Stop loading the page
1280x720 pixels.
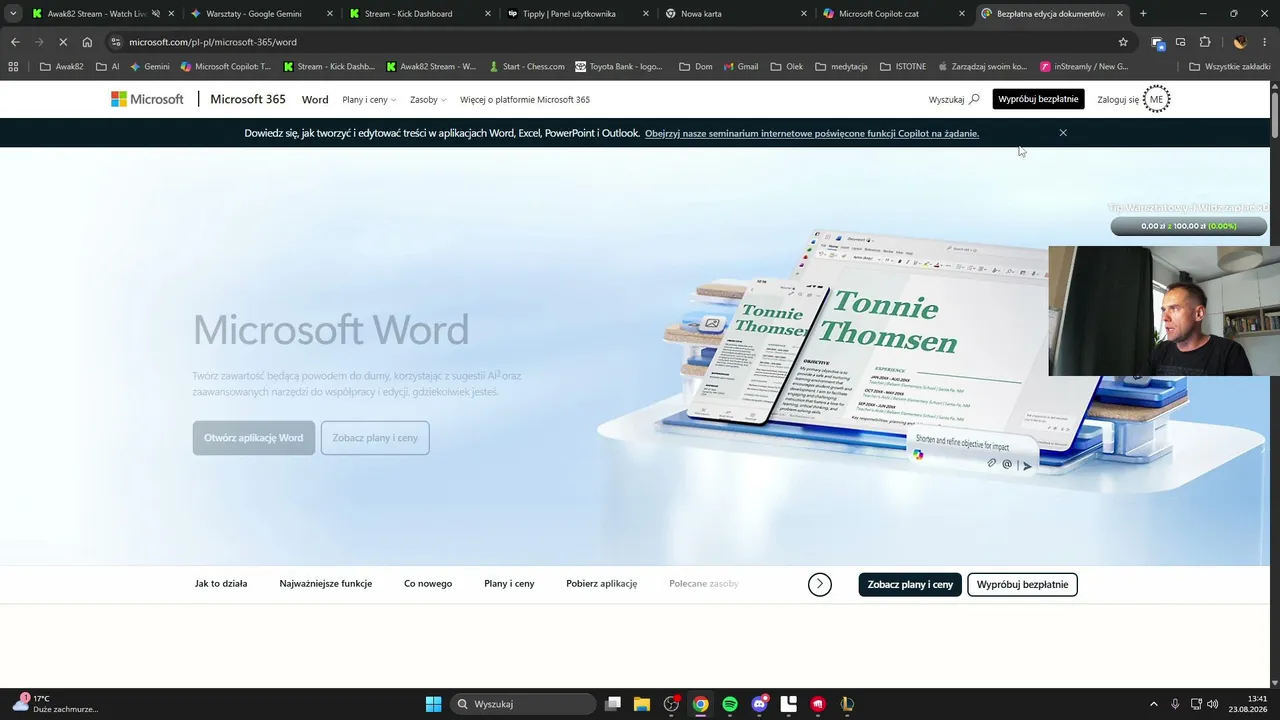coord(63,42)
